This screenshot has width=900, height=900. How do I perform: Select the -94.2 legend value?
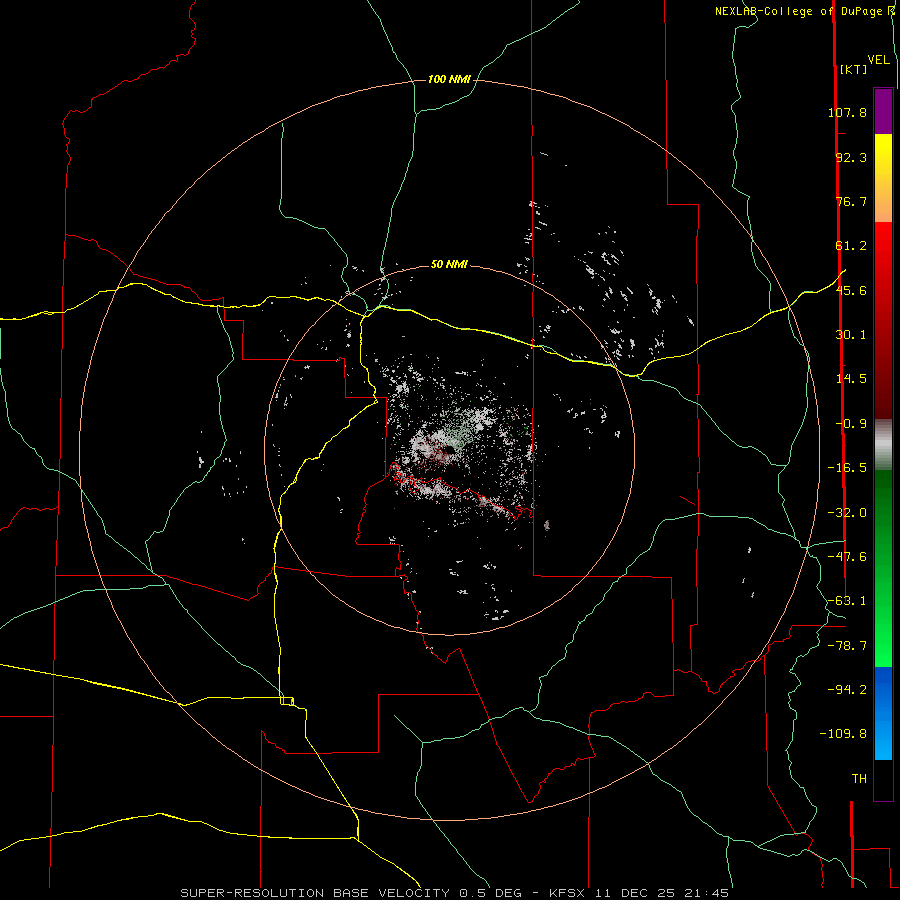tap(847, 689)
